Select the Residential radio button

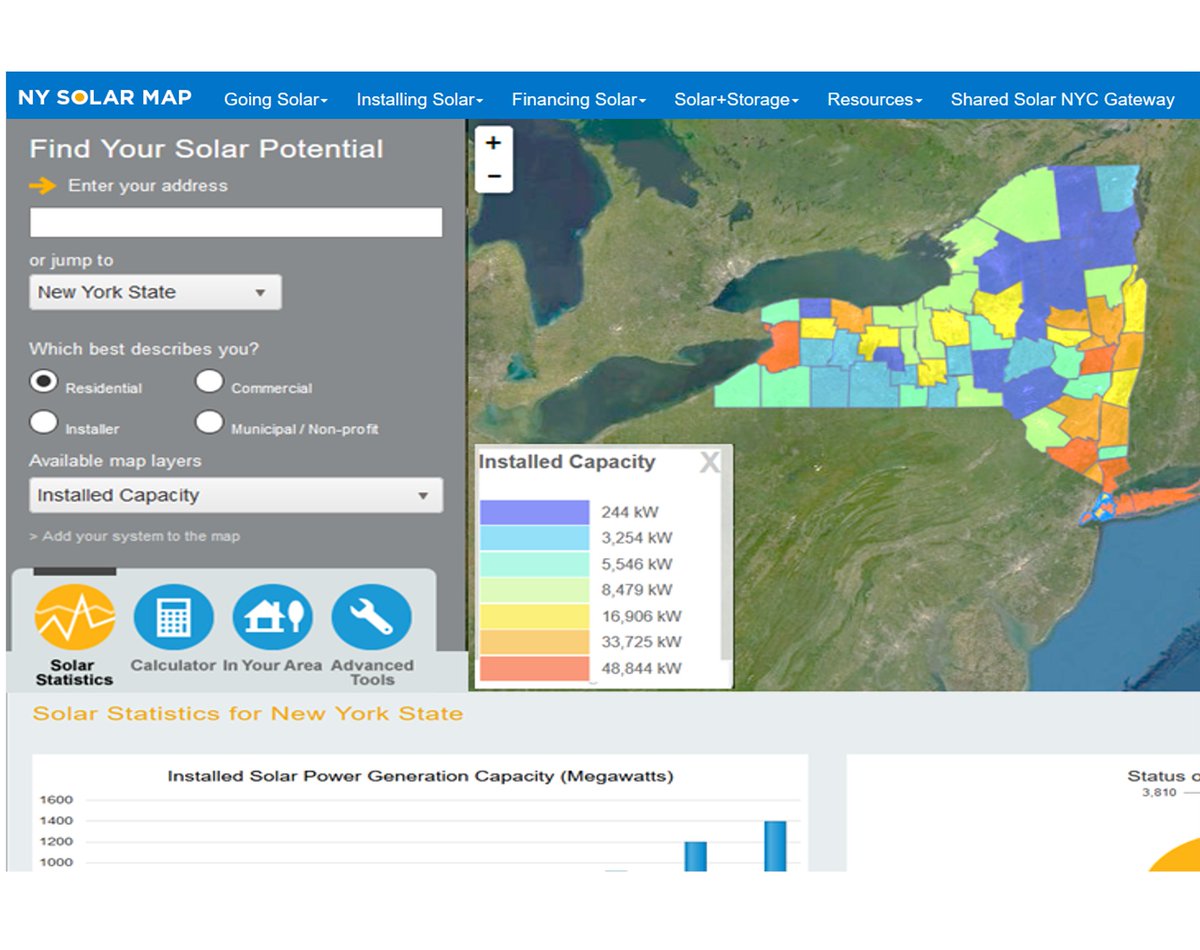coord(44,381)
